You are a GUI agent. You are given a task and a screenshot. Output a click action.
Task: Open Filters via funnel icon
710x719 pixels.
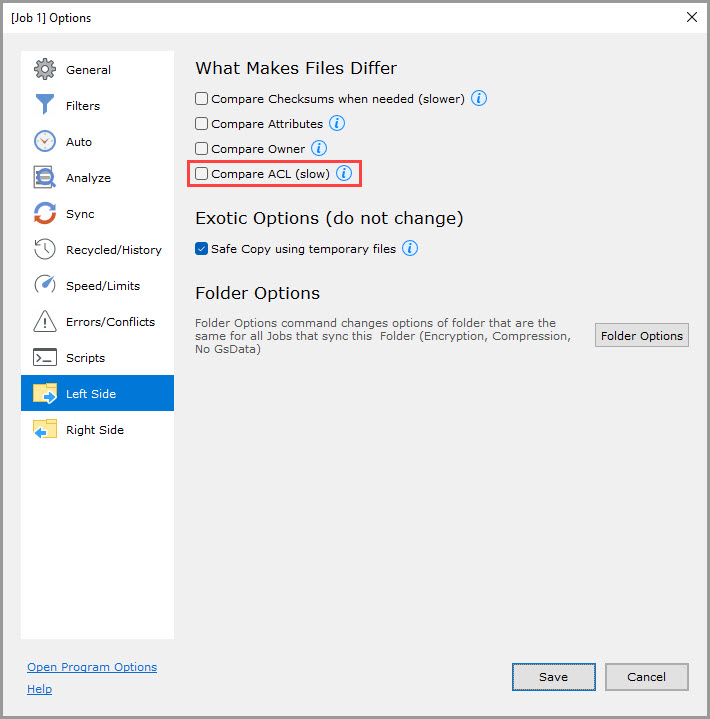[x=45, y=106]
